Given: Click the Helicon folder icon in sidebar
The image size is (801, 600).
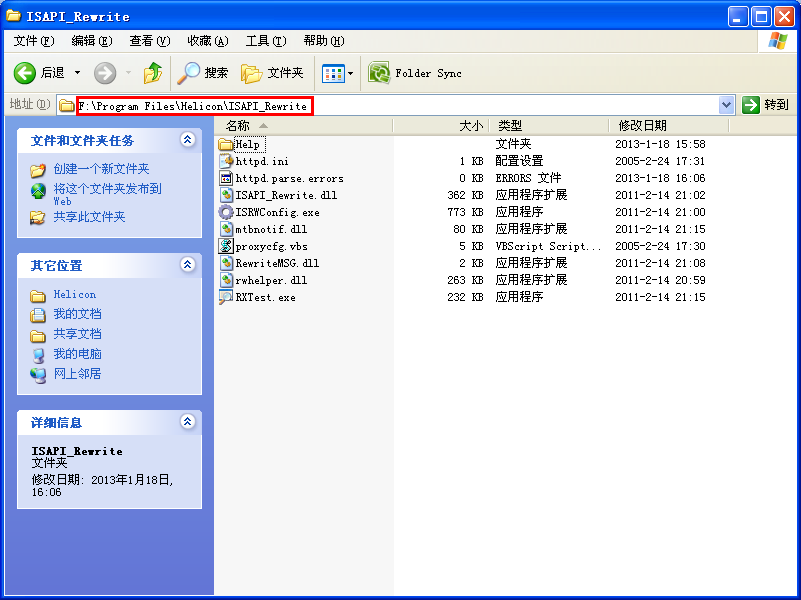Looking at the screenshot, I should (x=38, y=296).
